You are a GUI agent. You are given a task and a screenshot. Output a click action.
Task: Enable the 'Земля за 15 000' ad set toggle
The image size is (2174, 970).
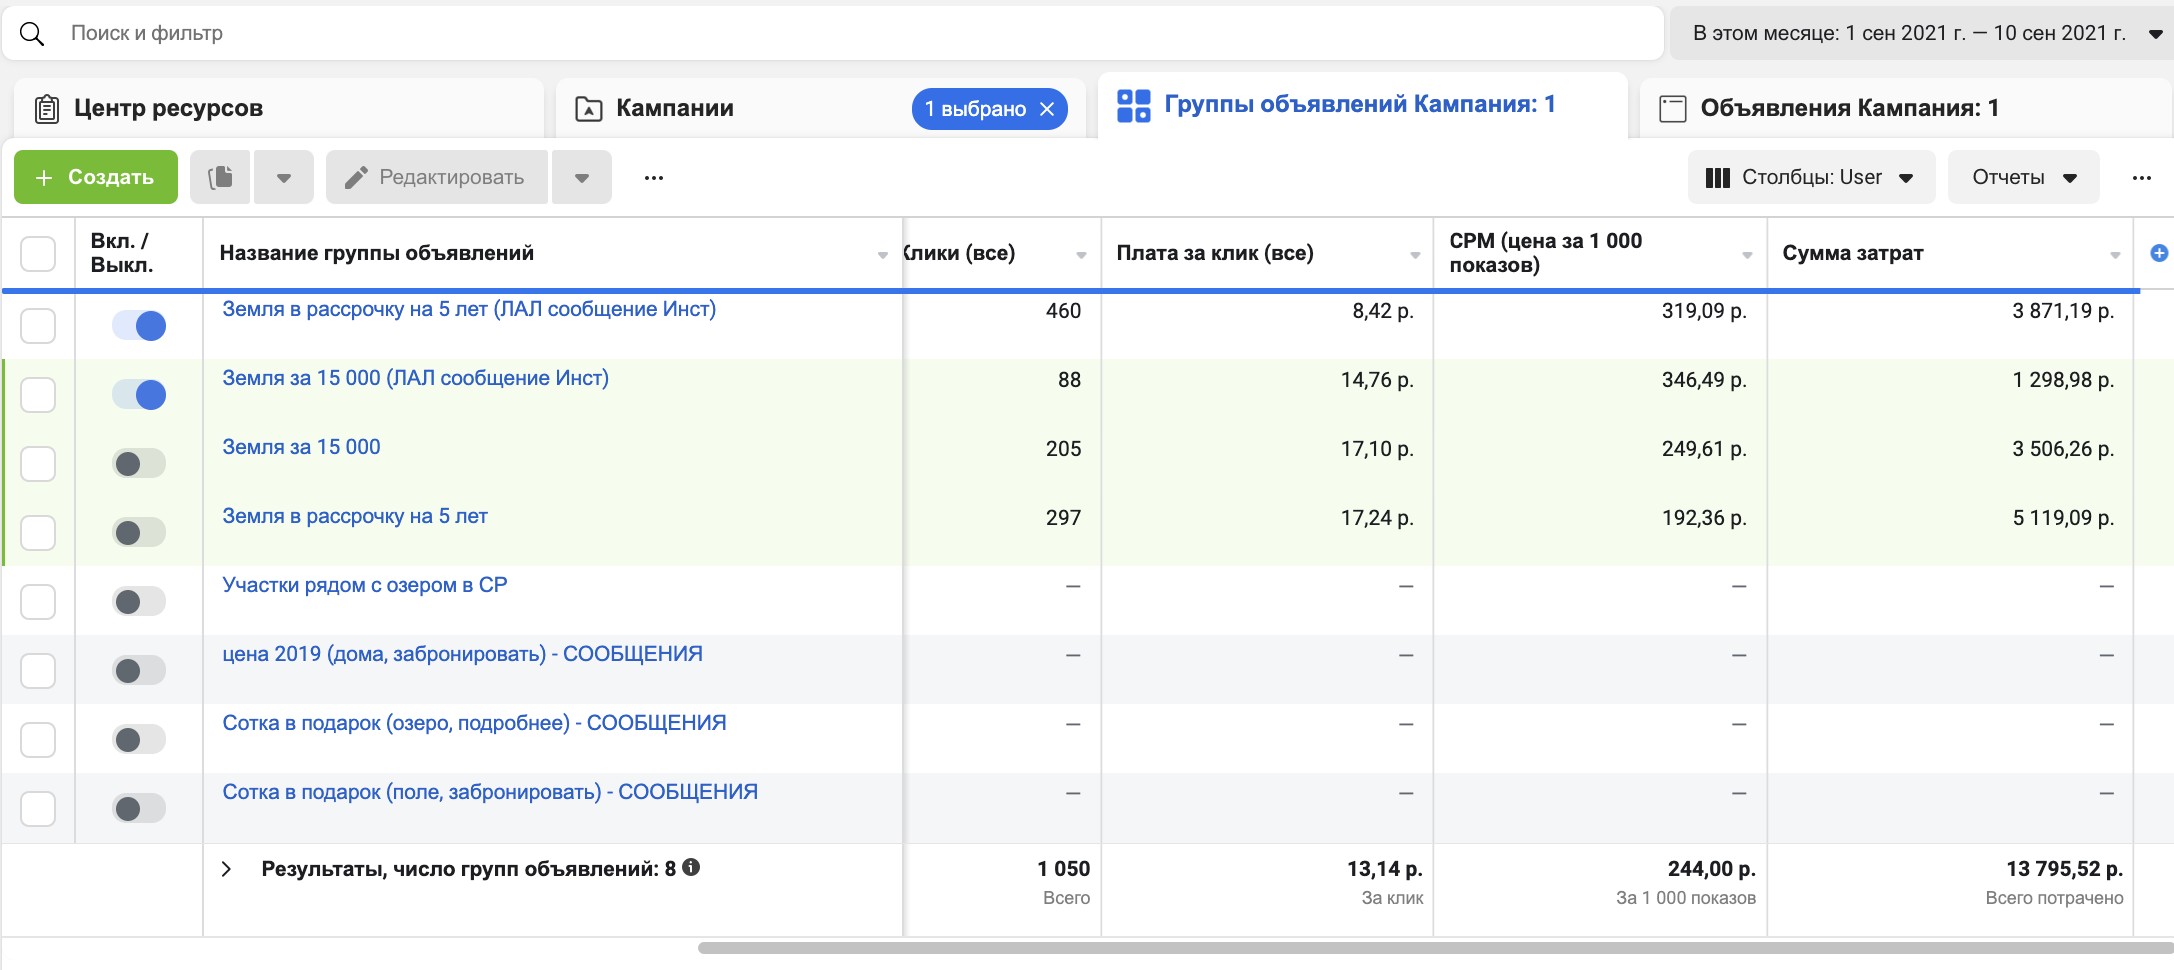pos(139,464)
